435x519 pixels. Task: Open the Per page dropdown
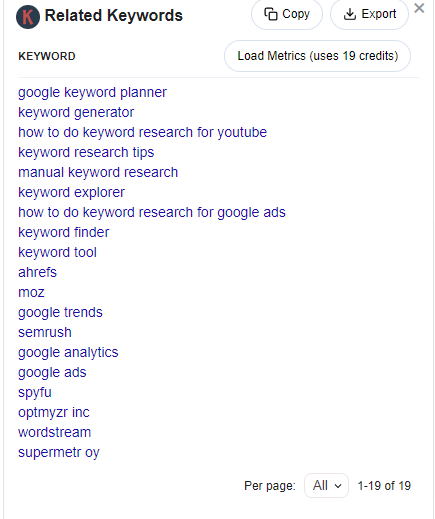326,485
